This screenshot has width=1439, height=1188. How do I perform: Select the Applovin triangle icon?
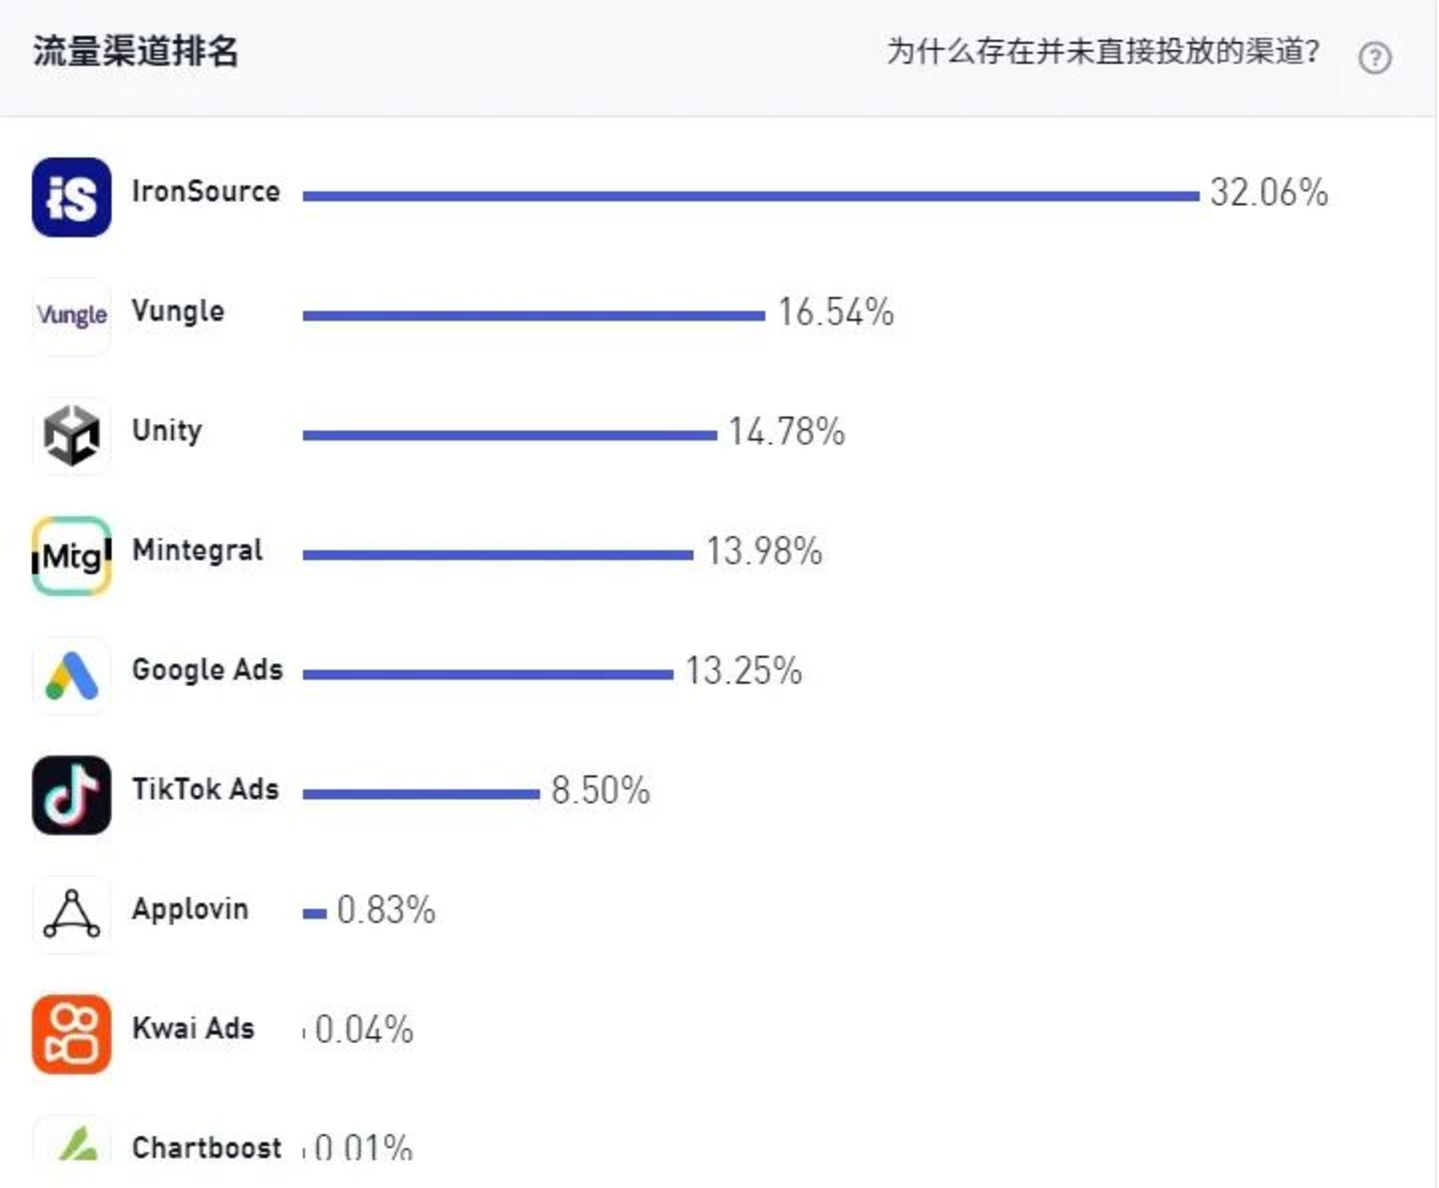tap(71, 914)
